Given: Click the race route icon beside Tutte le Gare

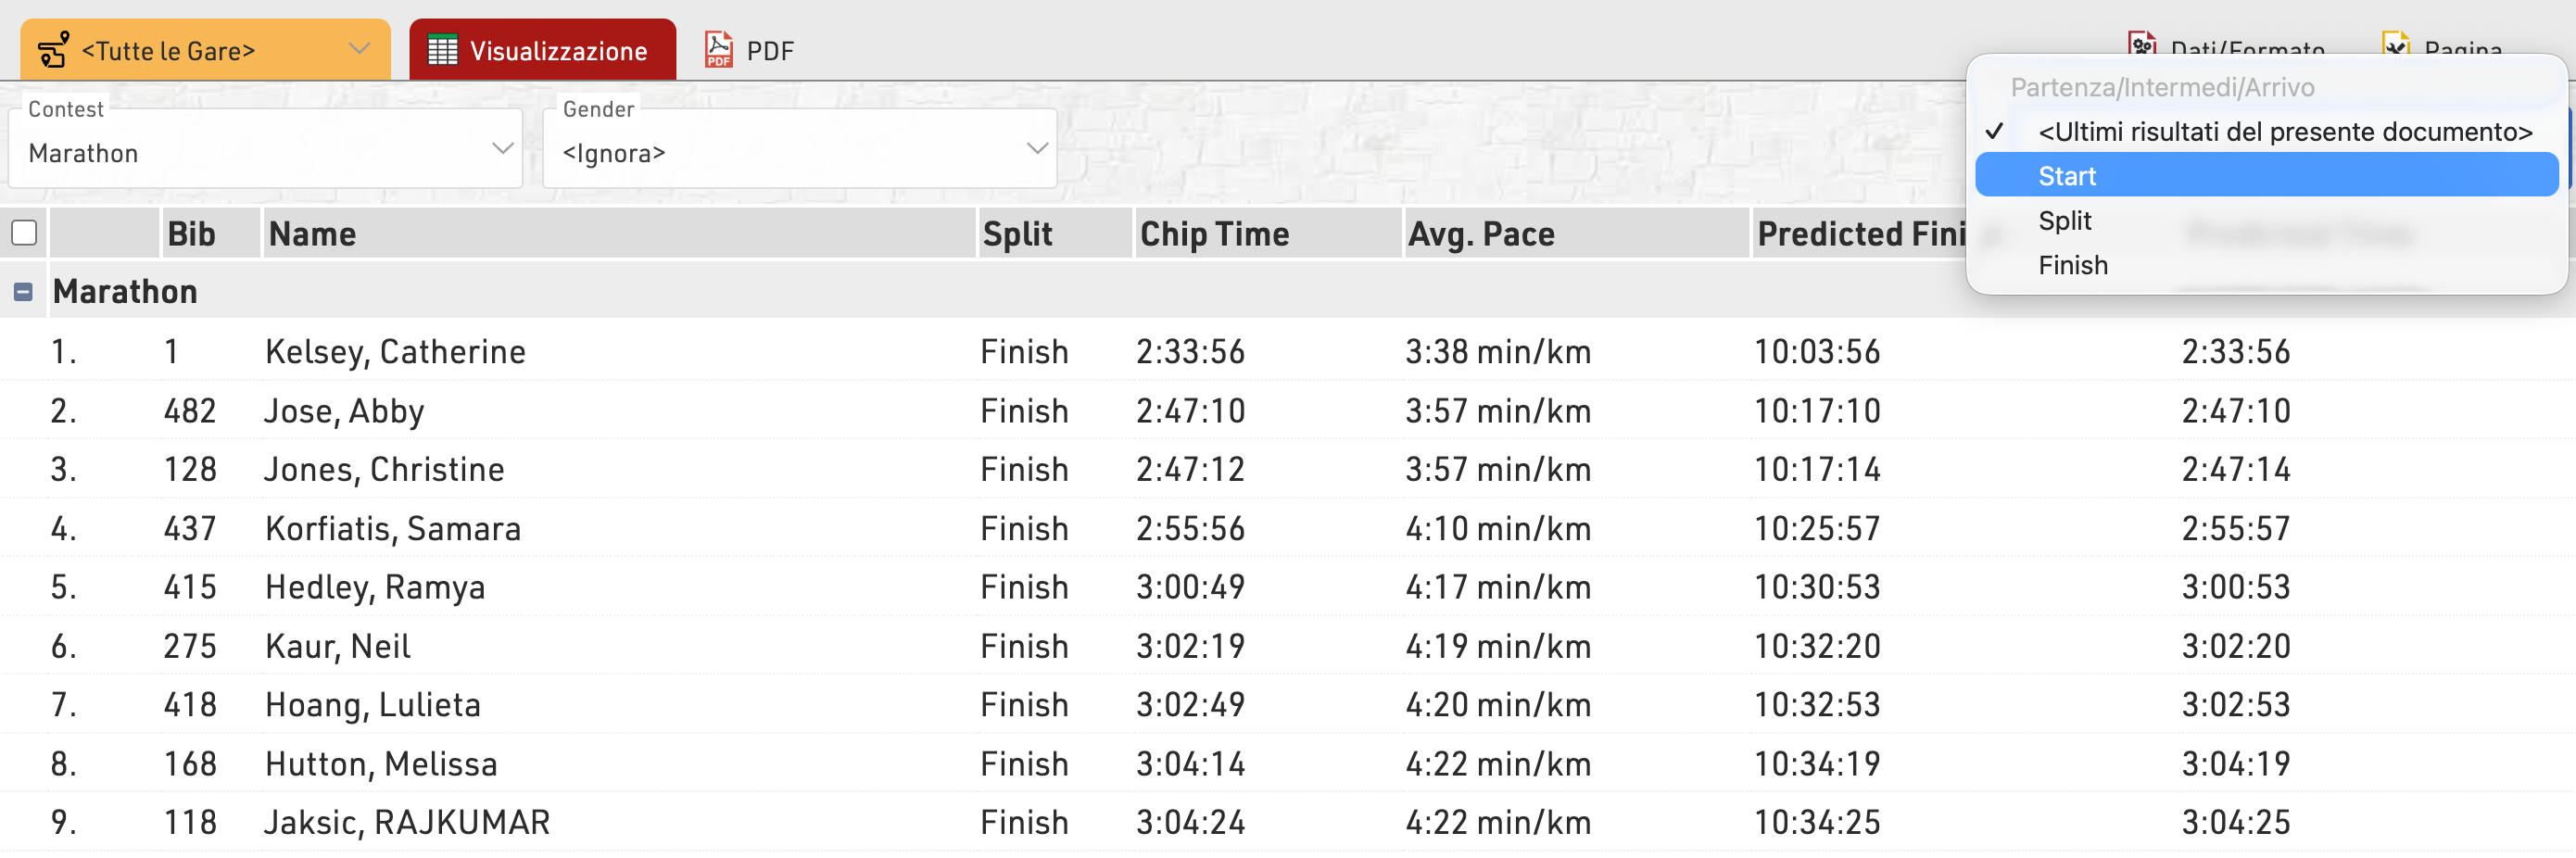Looking at the screenshot, I should (x=53, y=50).
